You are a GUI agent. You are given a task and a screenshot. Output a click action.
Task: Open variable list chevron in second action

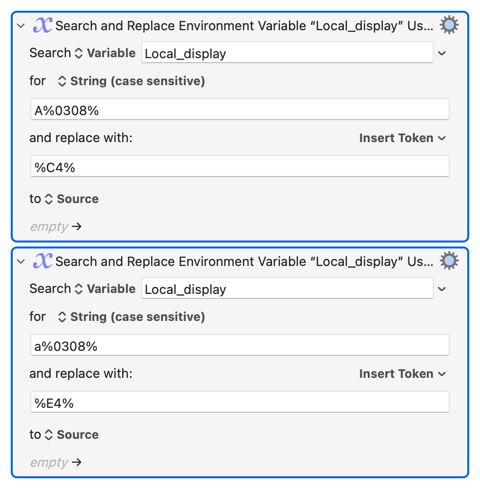pos(442,289)
